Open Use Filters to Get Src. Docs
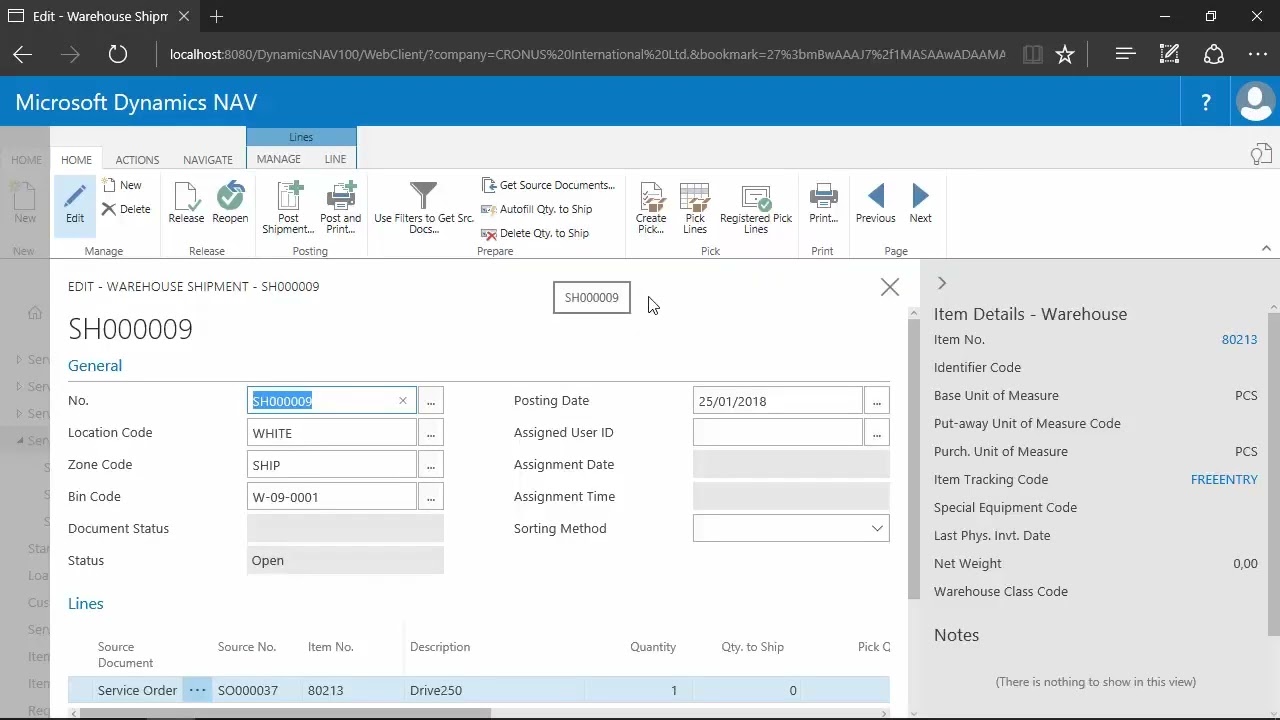The width and height of the screenshot is (1280, 720). [x=424, y=208]
